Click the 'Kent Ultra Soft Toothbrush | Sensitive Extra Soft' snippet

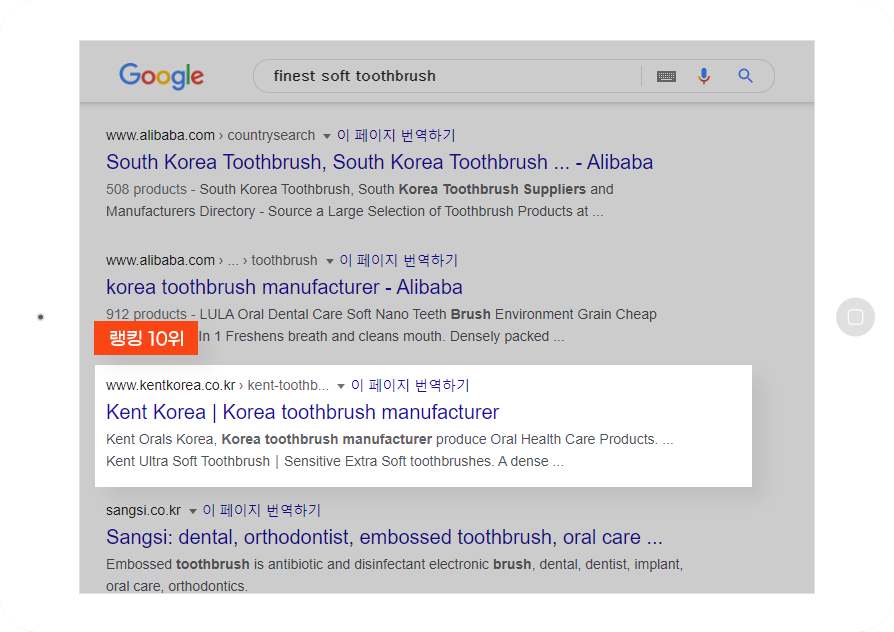tap(335, 461)
